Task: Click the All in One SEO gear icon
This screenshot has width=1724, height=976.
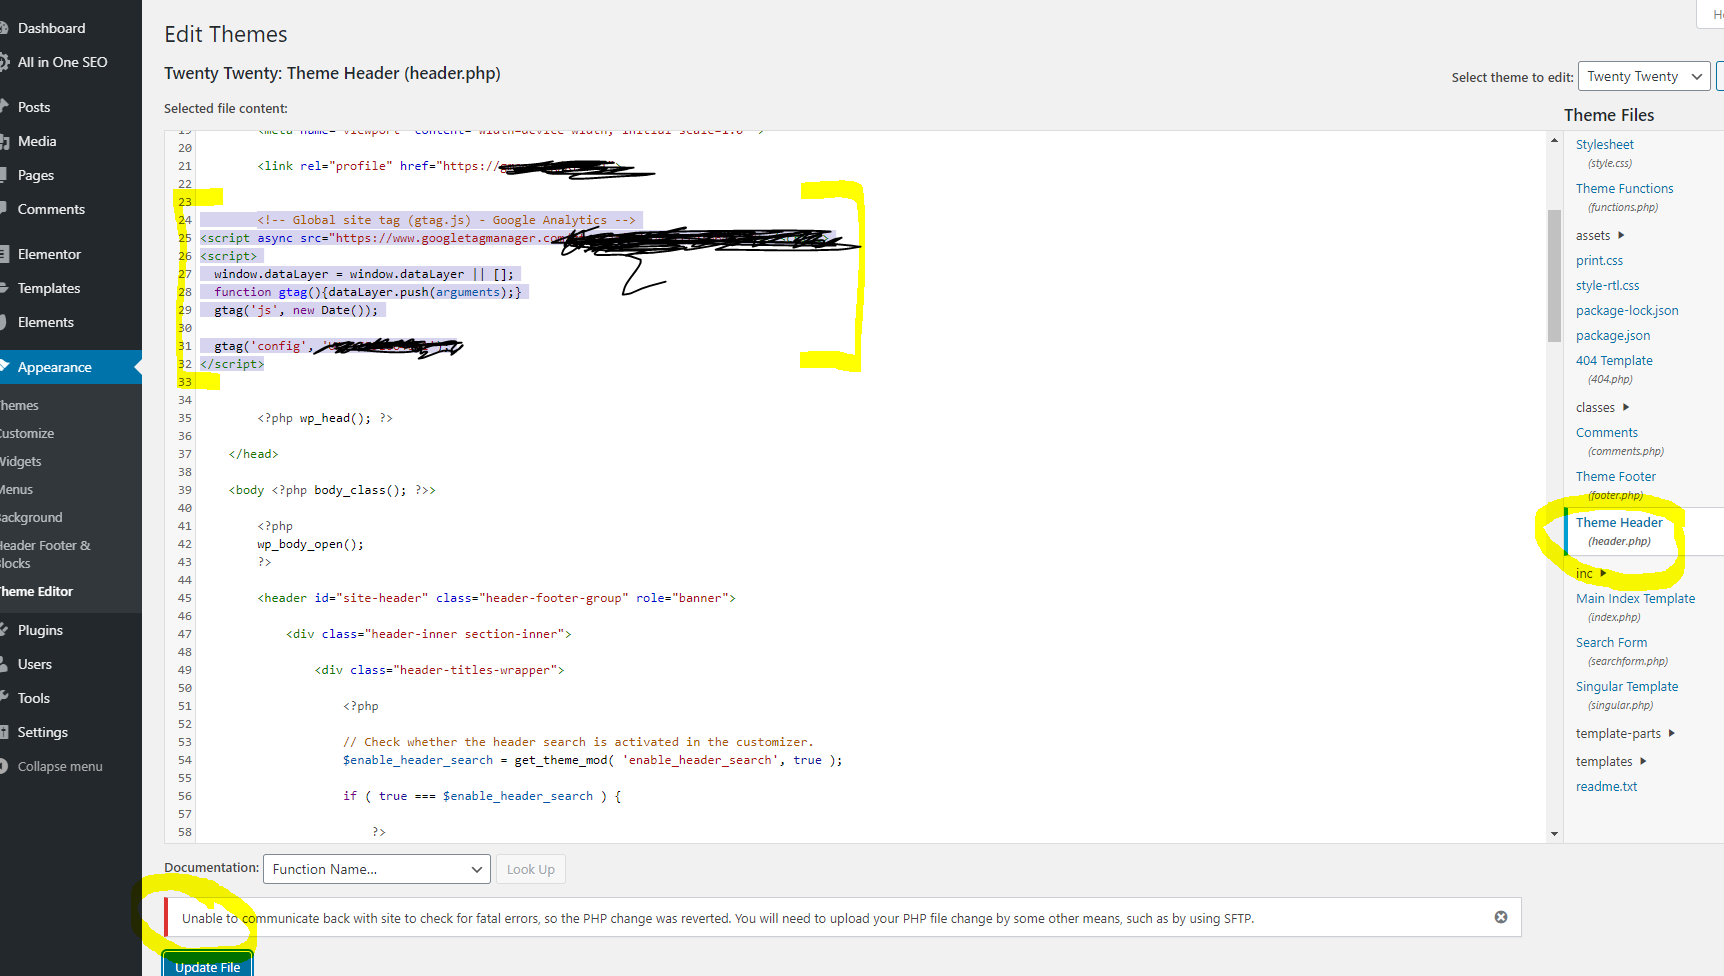Action: (x=4, y=62)
